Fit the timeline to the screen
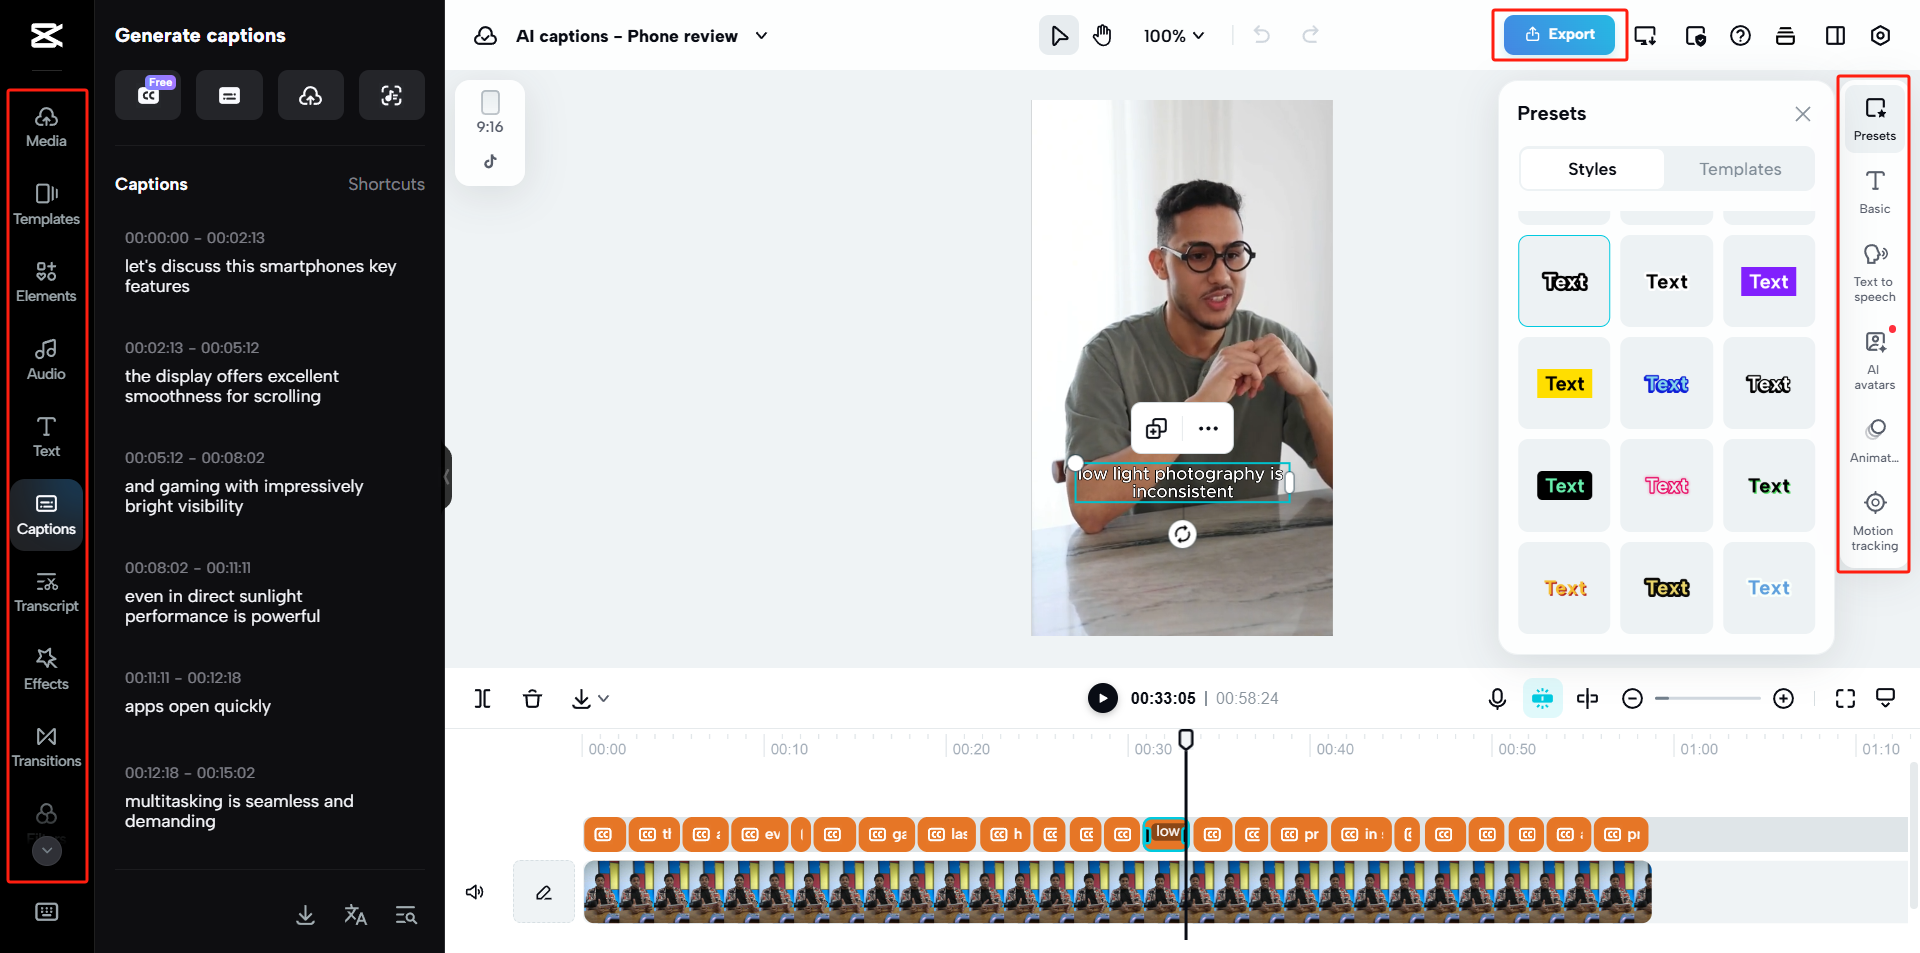Image resolution: width=1920 pixels, height=953 pixels. (1845, 698)
